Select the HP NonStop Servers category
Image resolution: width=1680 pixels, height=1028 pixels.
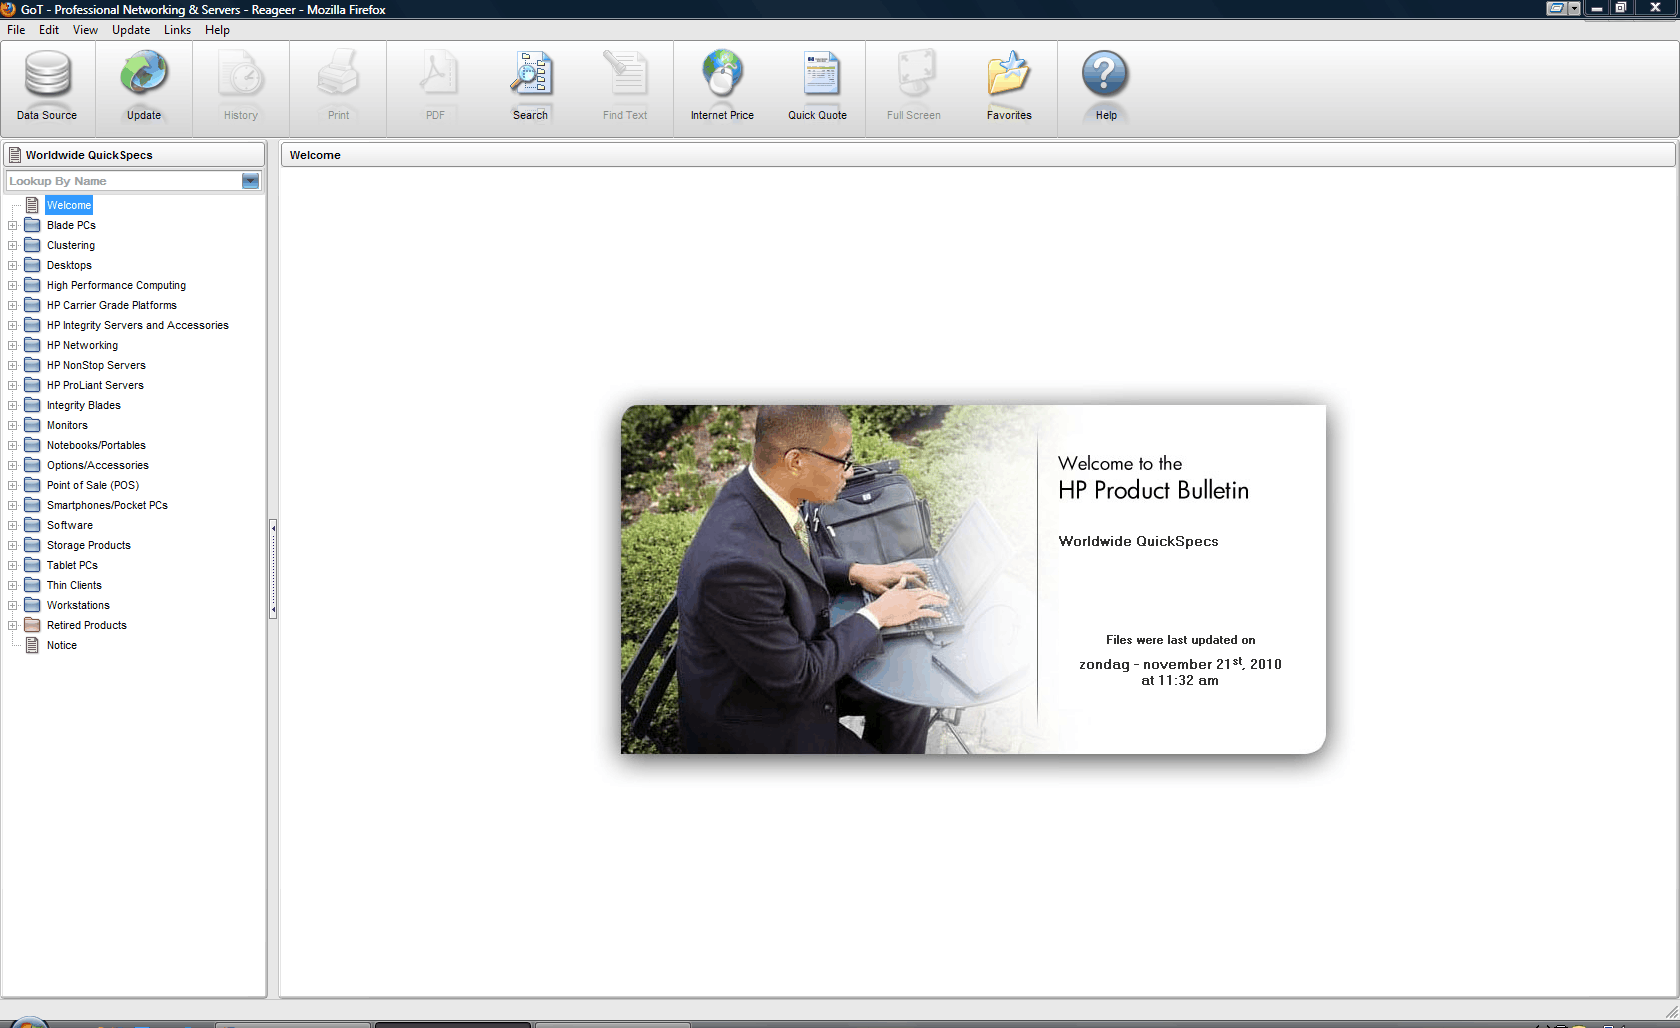96,365
